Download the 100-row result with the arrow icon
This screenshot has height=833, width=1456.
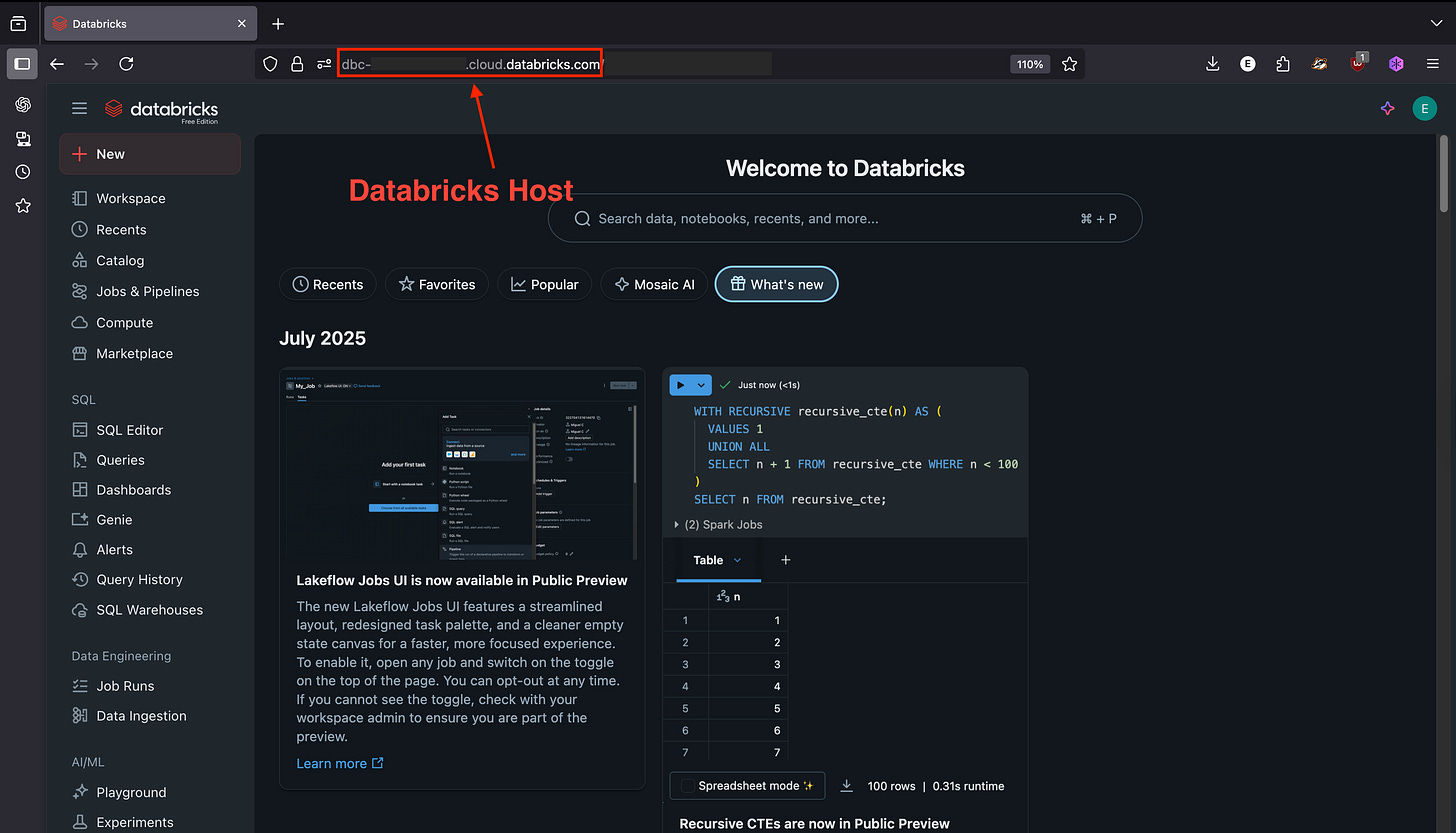(x=846, y=786)
